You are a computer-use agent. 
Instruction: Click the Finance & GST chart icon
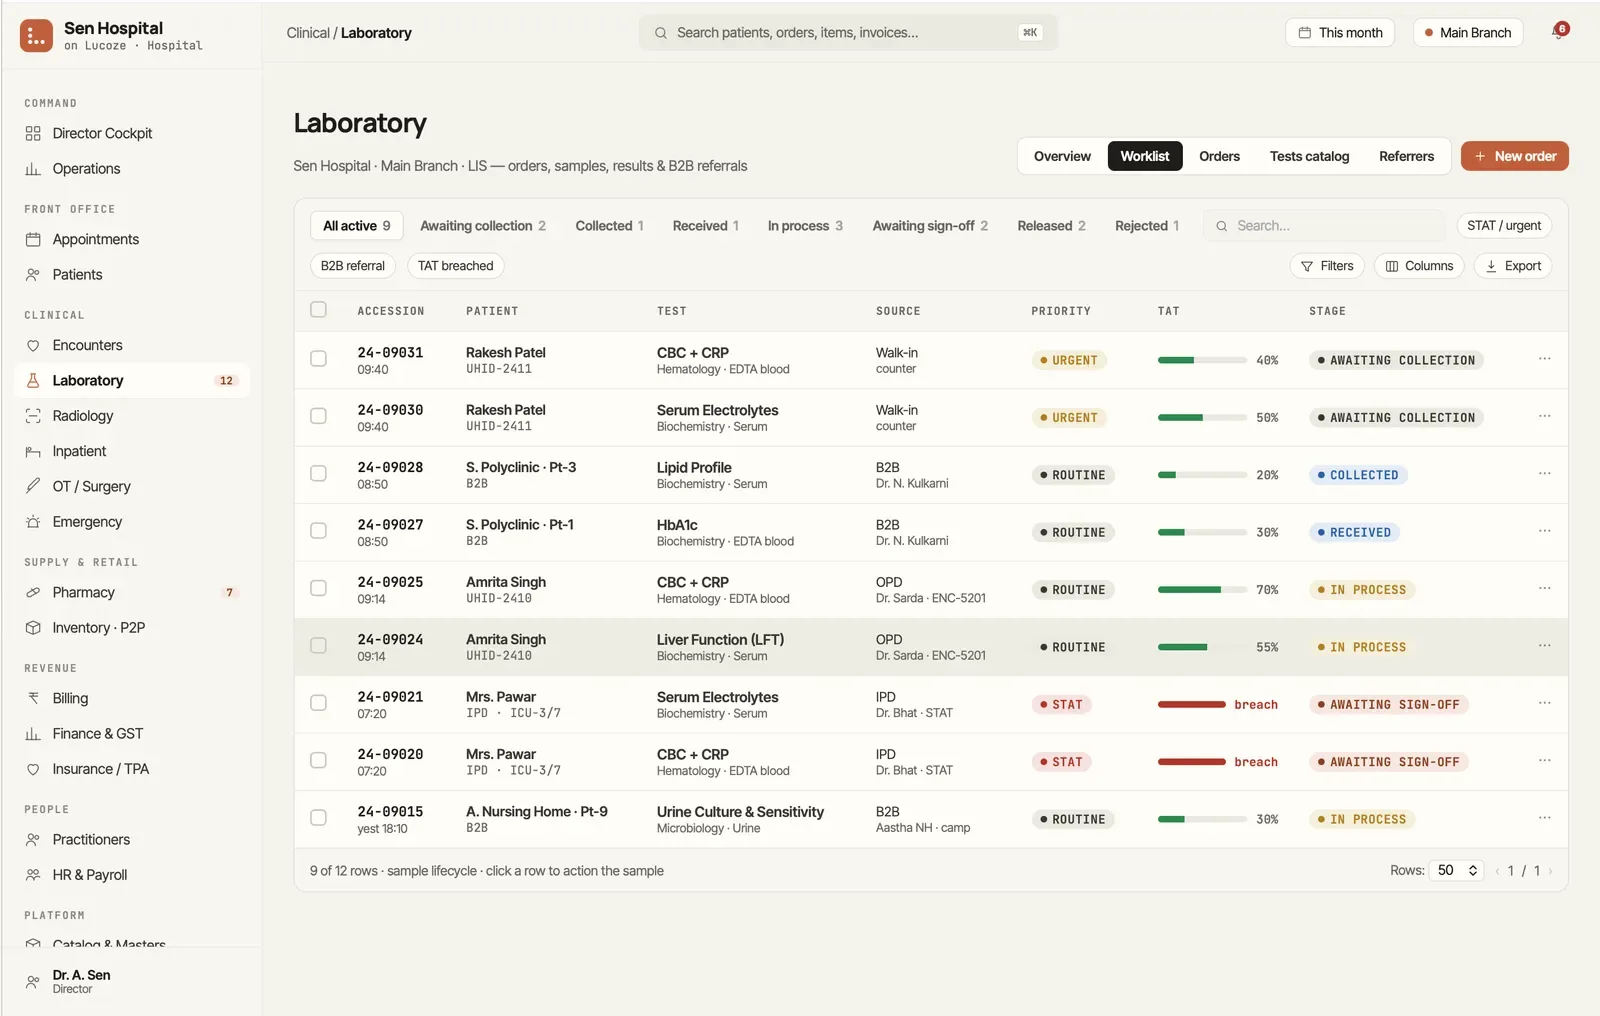click(33, 734)
